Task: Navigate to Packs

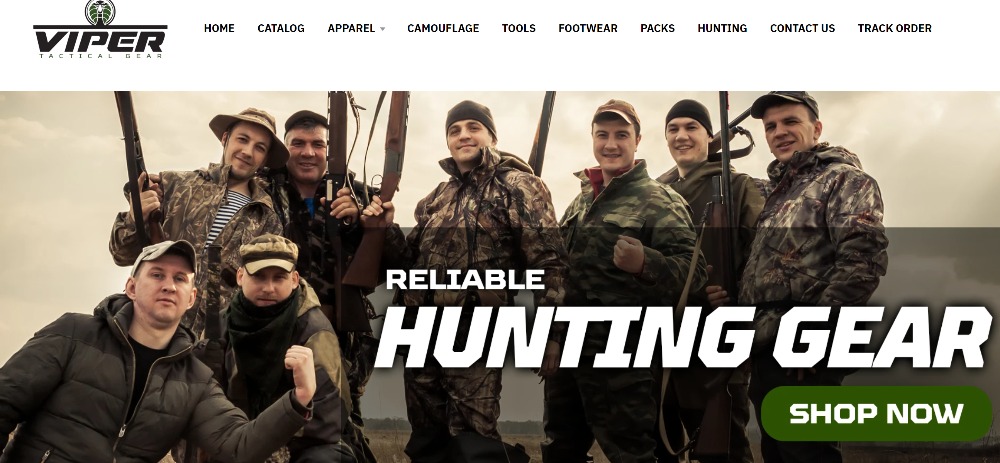Action: click(x=657, y=28)
